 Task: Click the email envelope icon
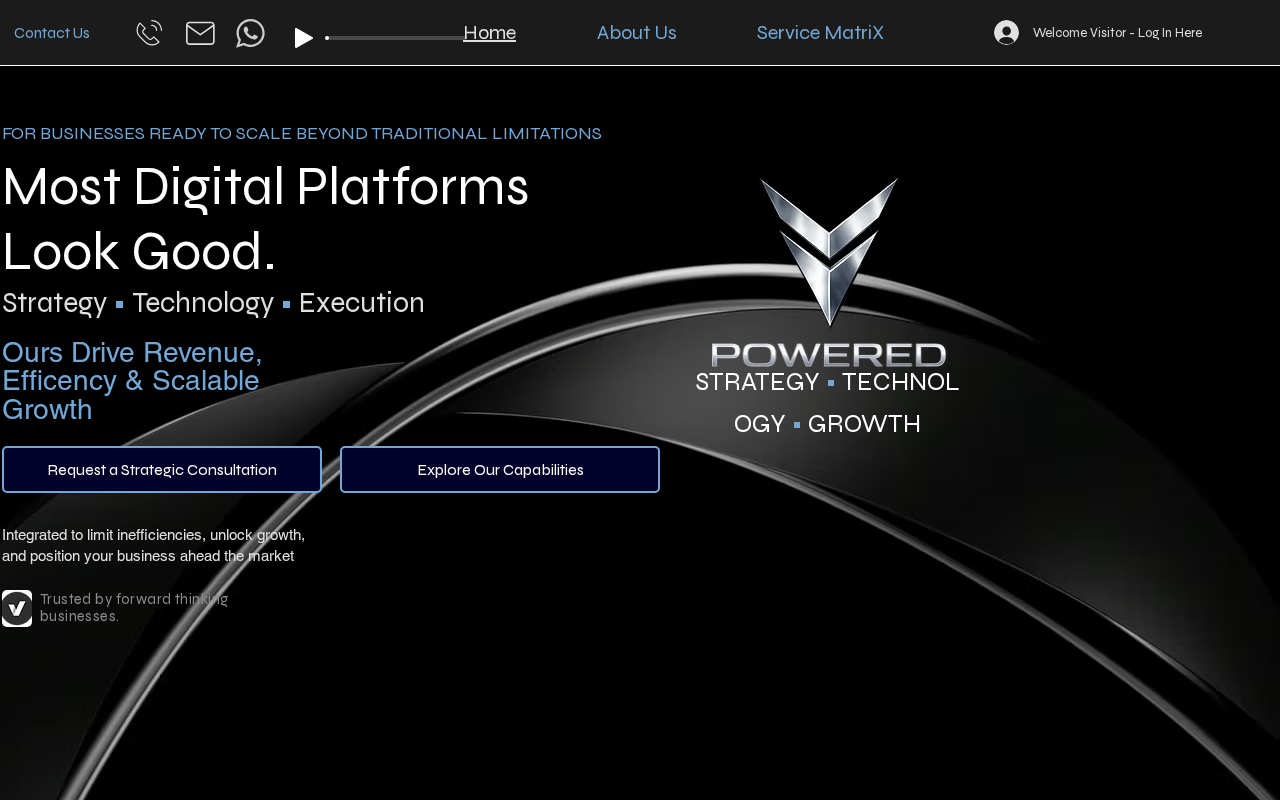pos(200,33)
